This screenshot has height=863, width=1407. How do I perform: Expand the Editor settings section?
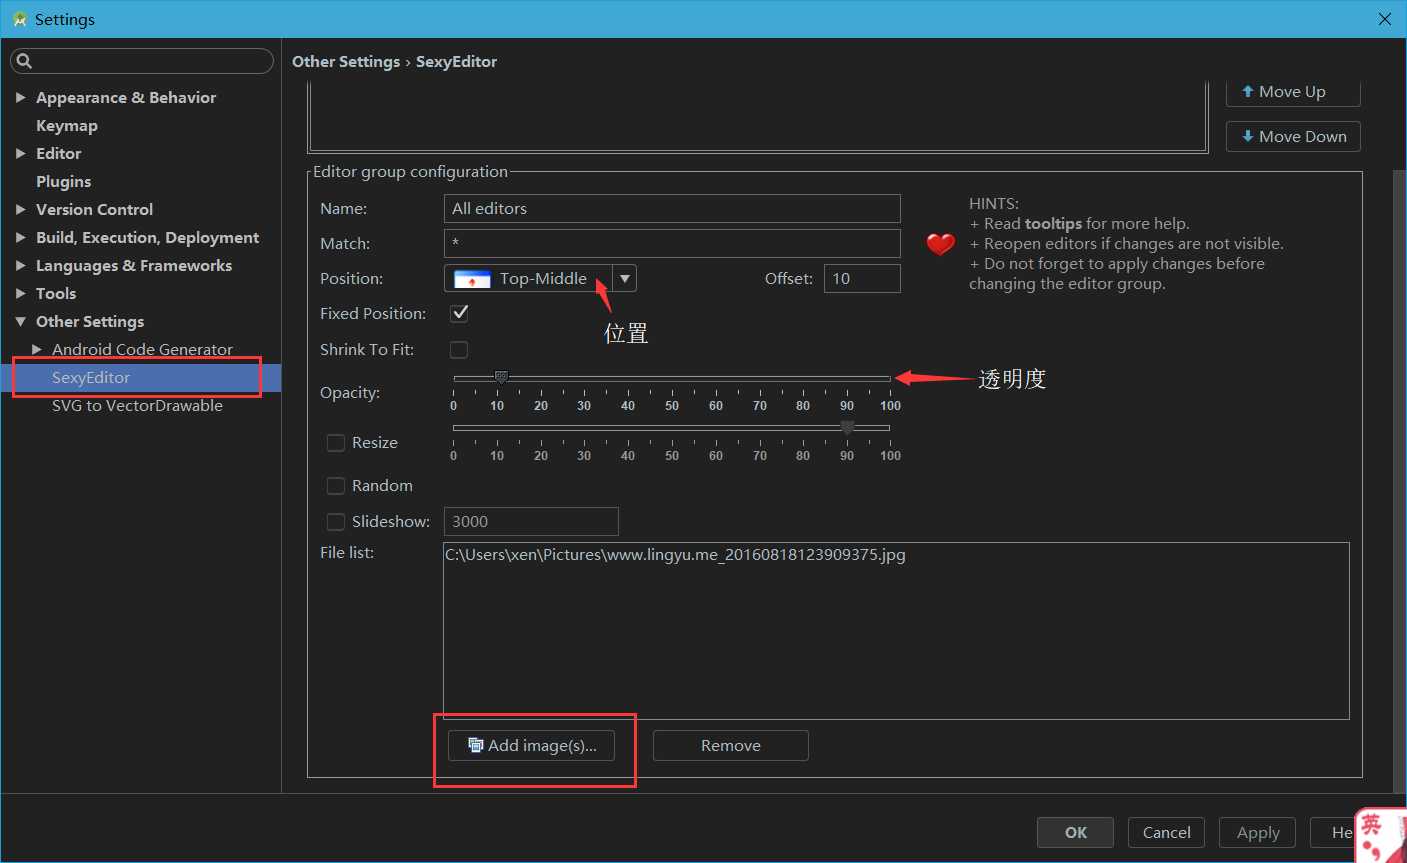(20, 153)
